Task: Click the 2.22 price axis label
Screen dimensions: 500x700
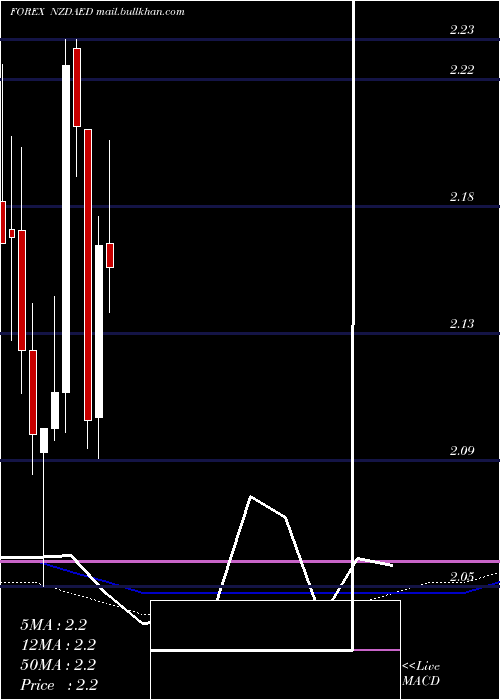Action: (462, 70)
